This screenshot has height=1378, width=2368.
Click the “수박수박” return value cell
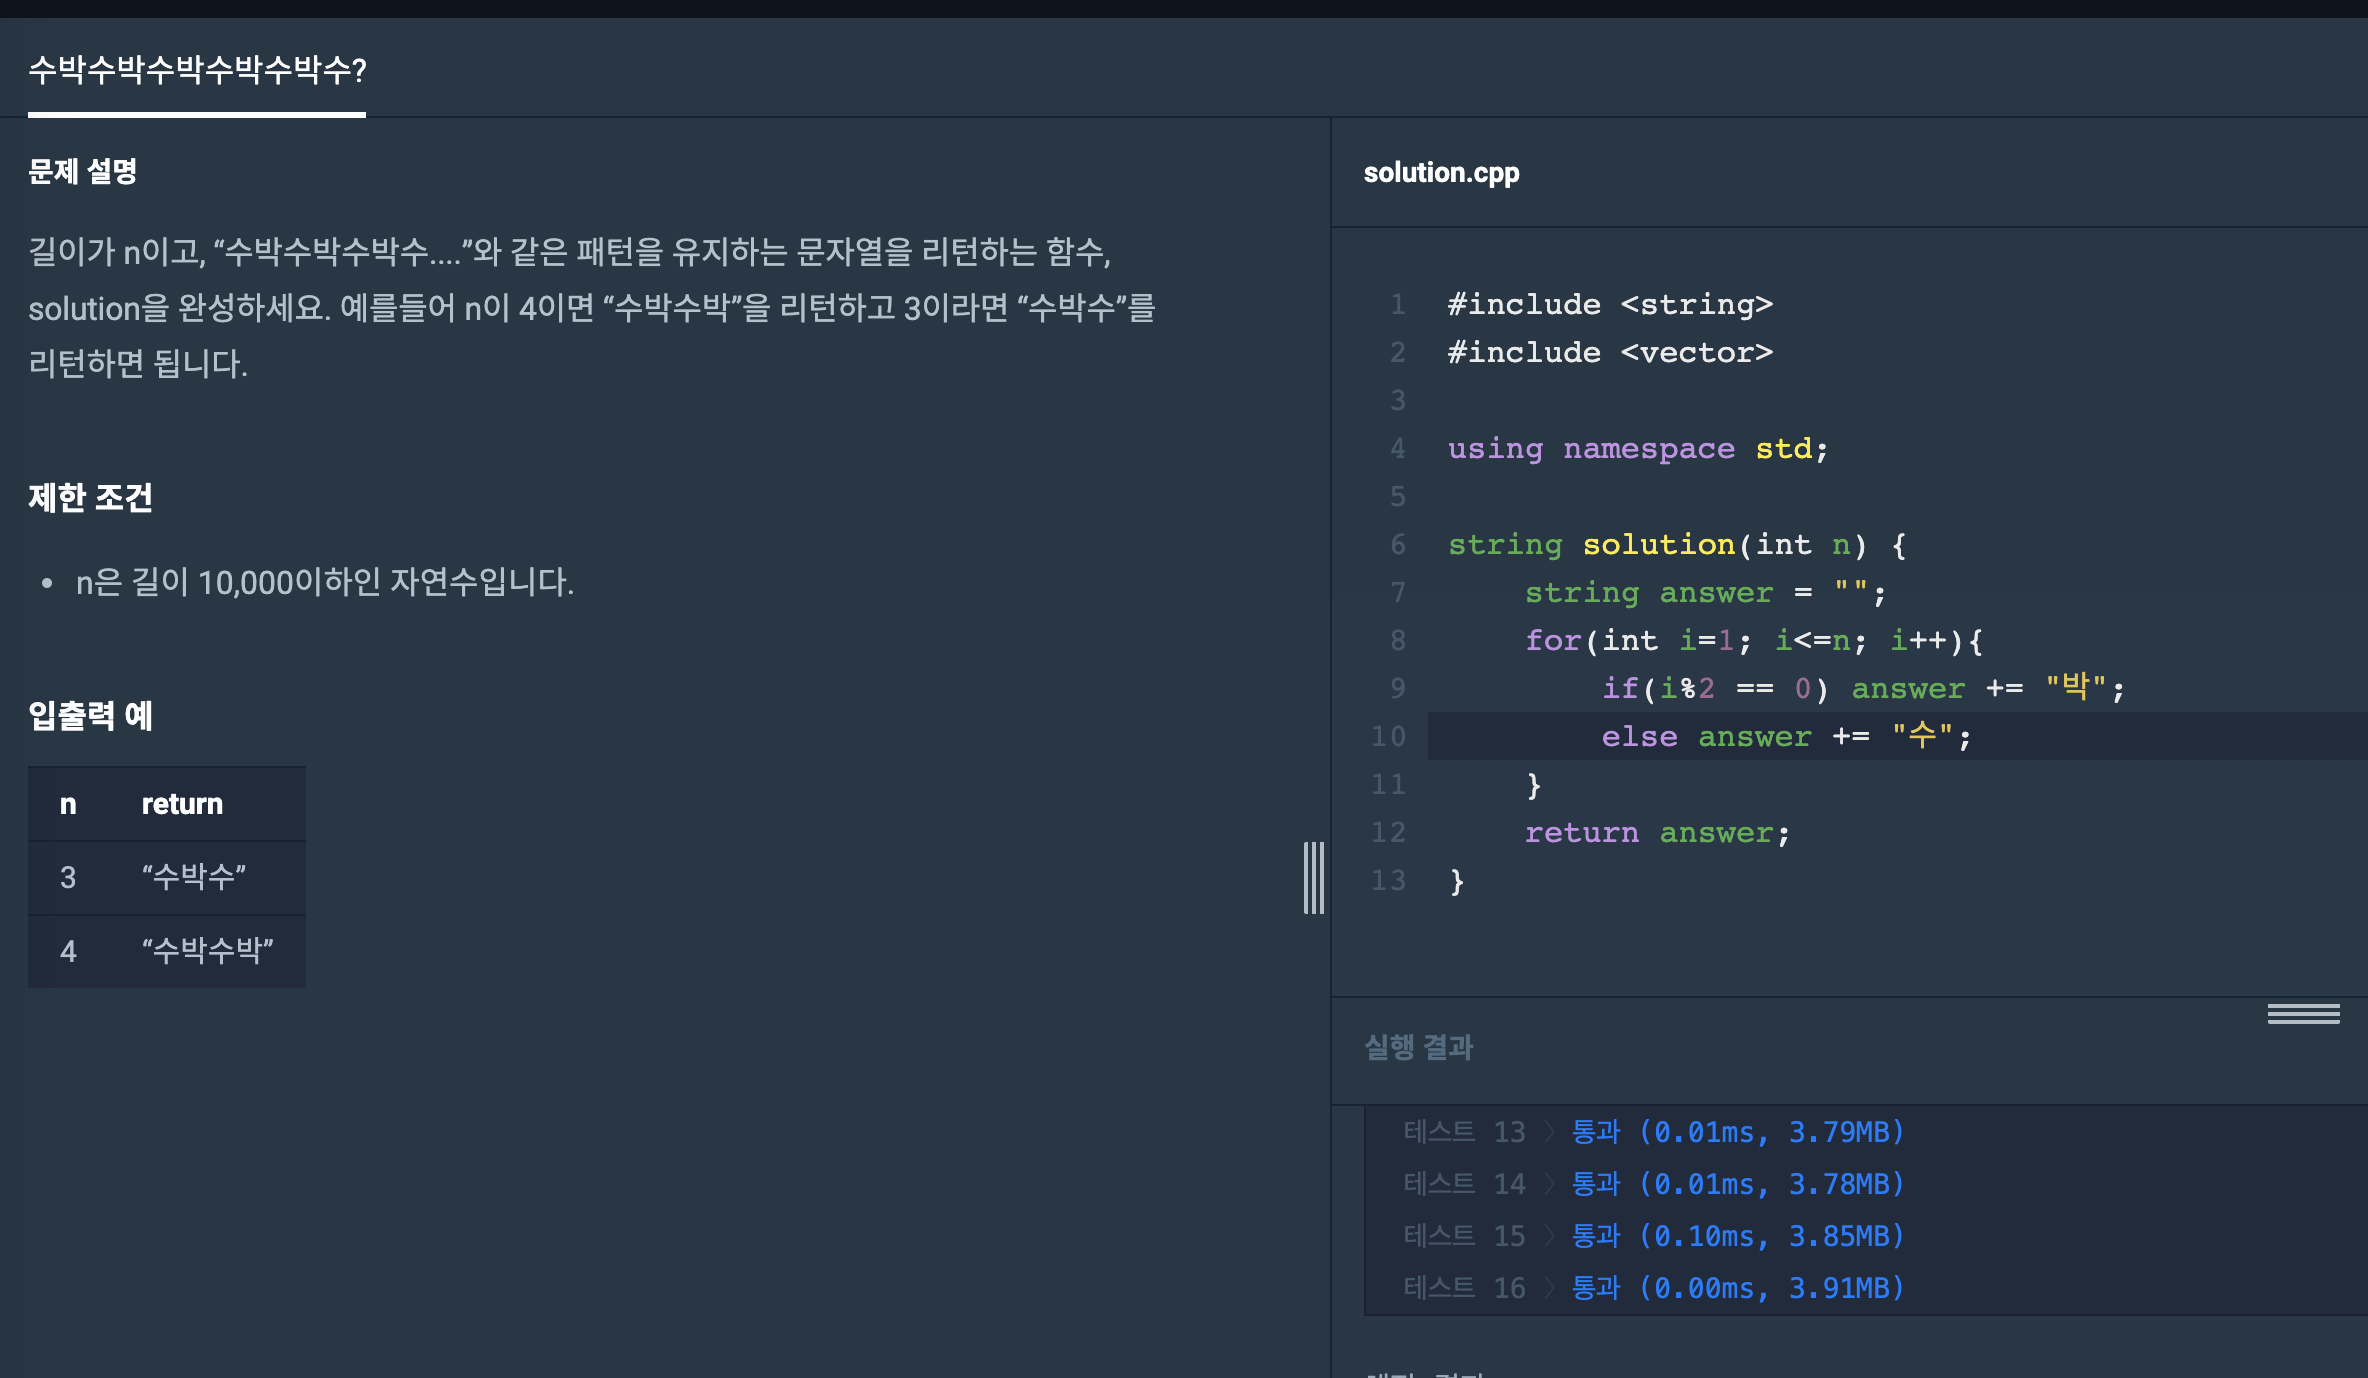207,951
